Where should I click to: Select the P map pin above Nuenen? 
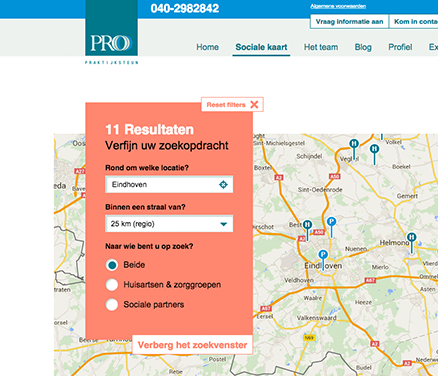(331, 227)
